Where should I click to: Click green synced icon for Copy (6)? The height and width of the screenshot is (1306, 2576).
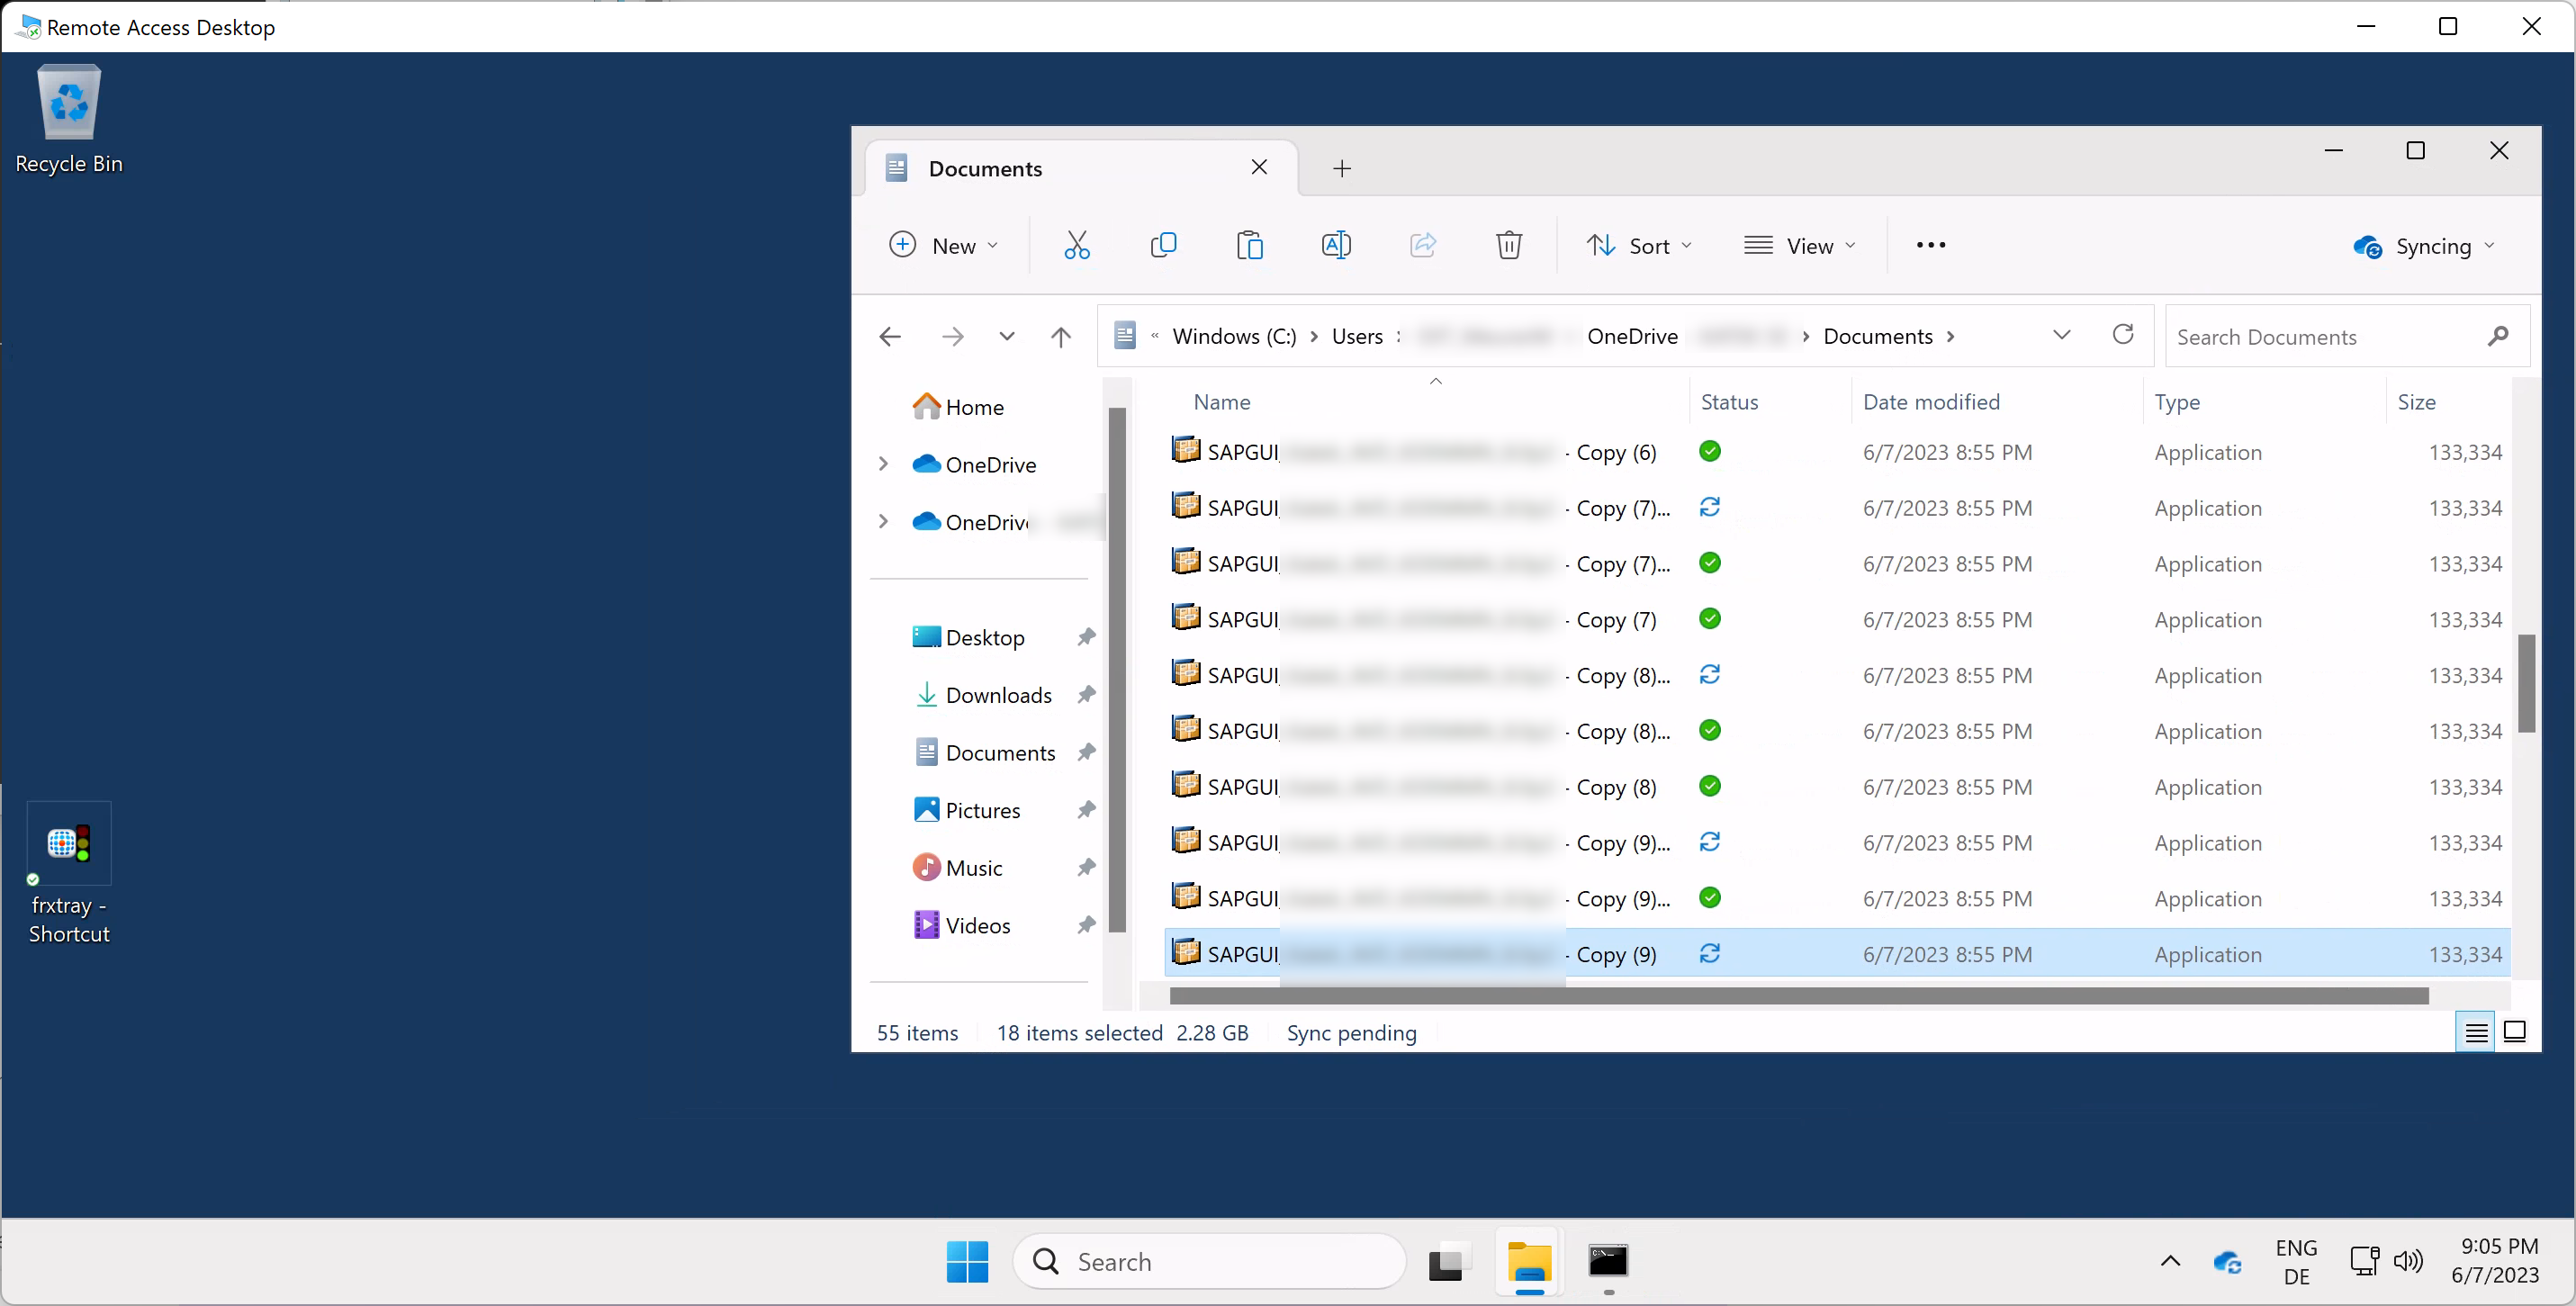tap(1710, 451)
